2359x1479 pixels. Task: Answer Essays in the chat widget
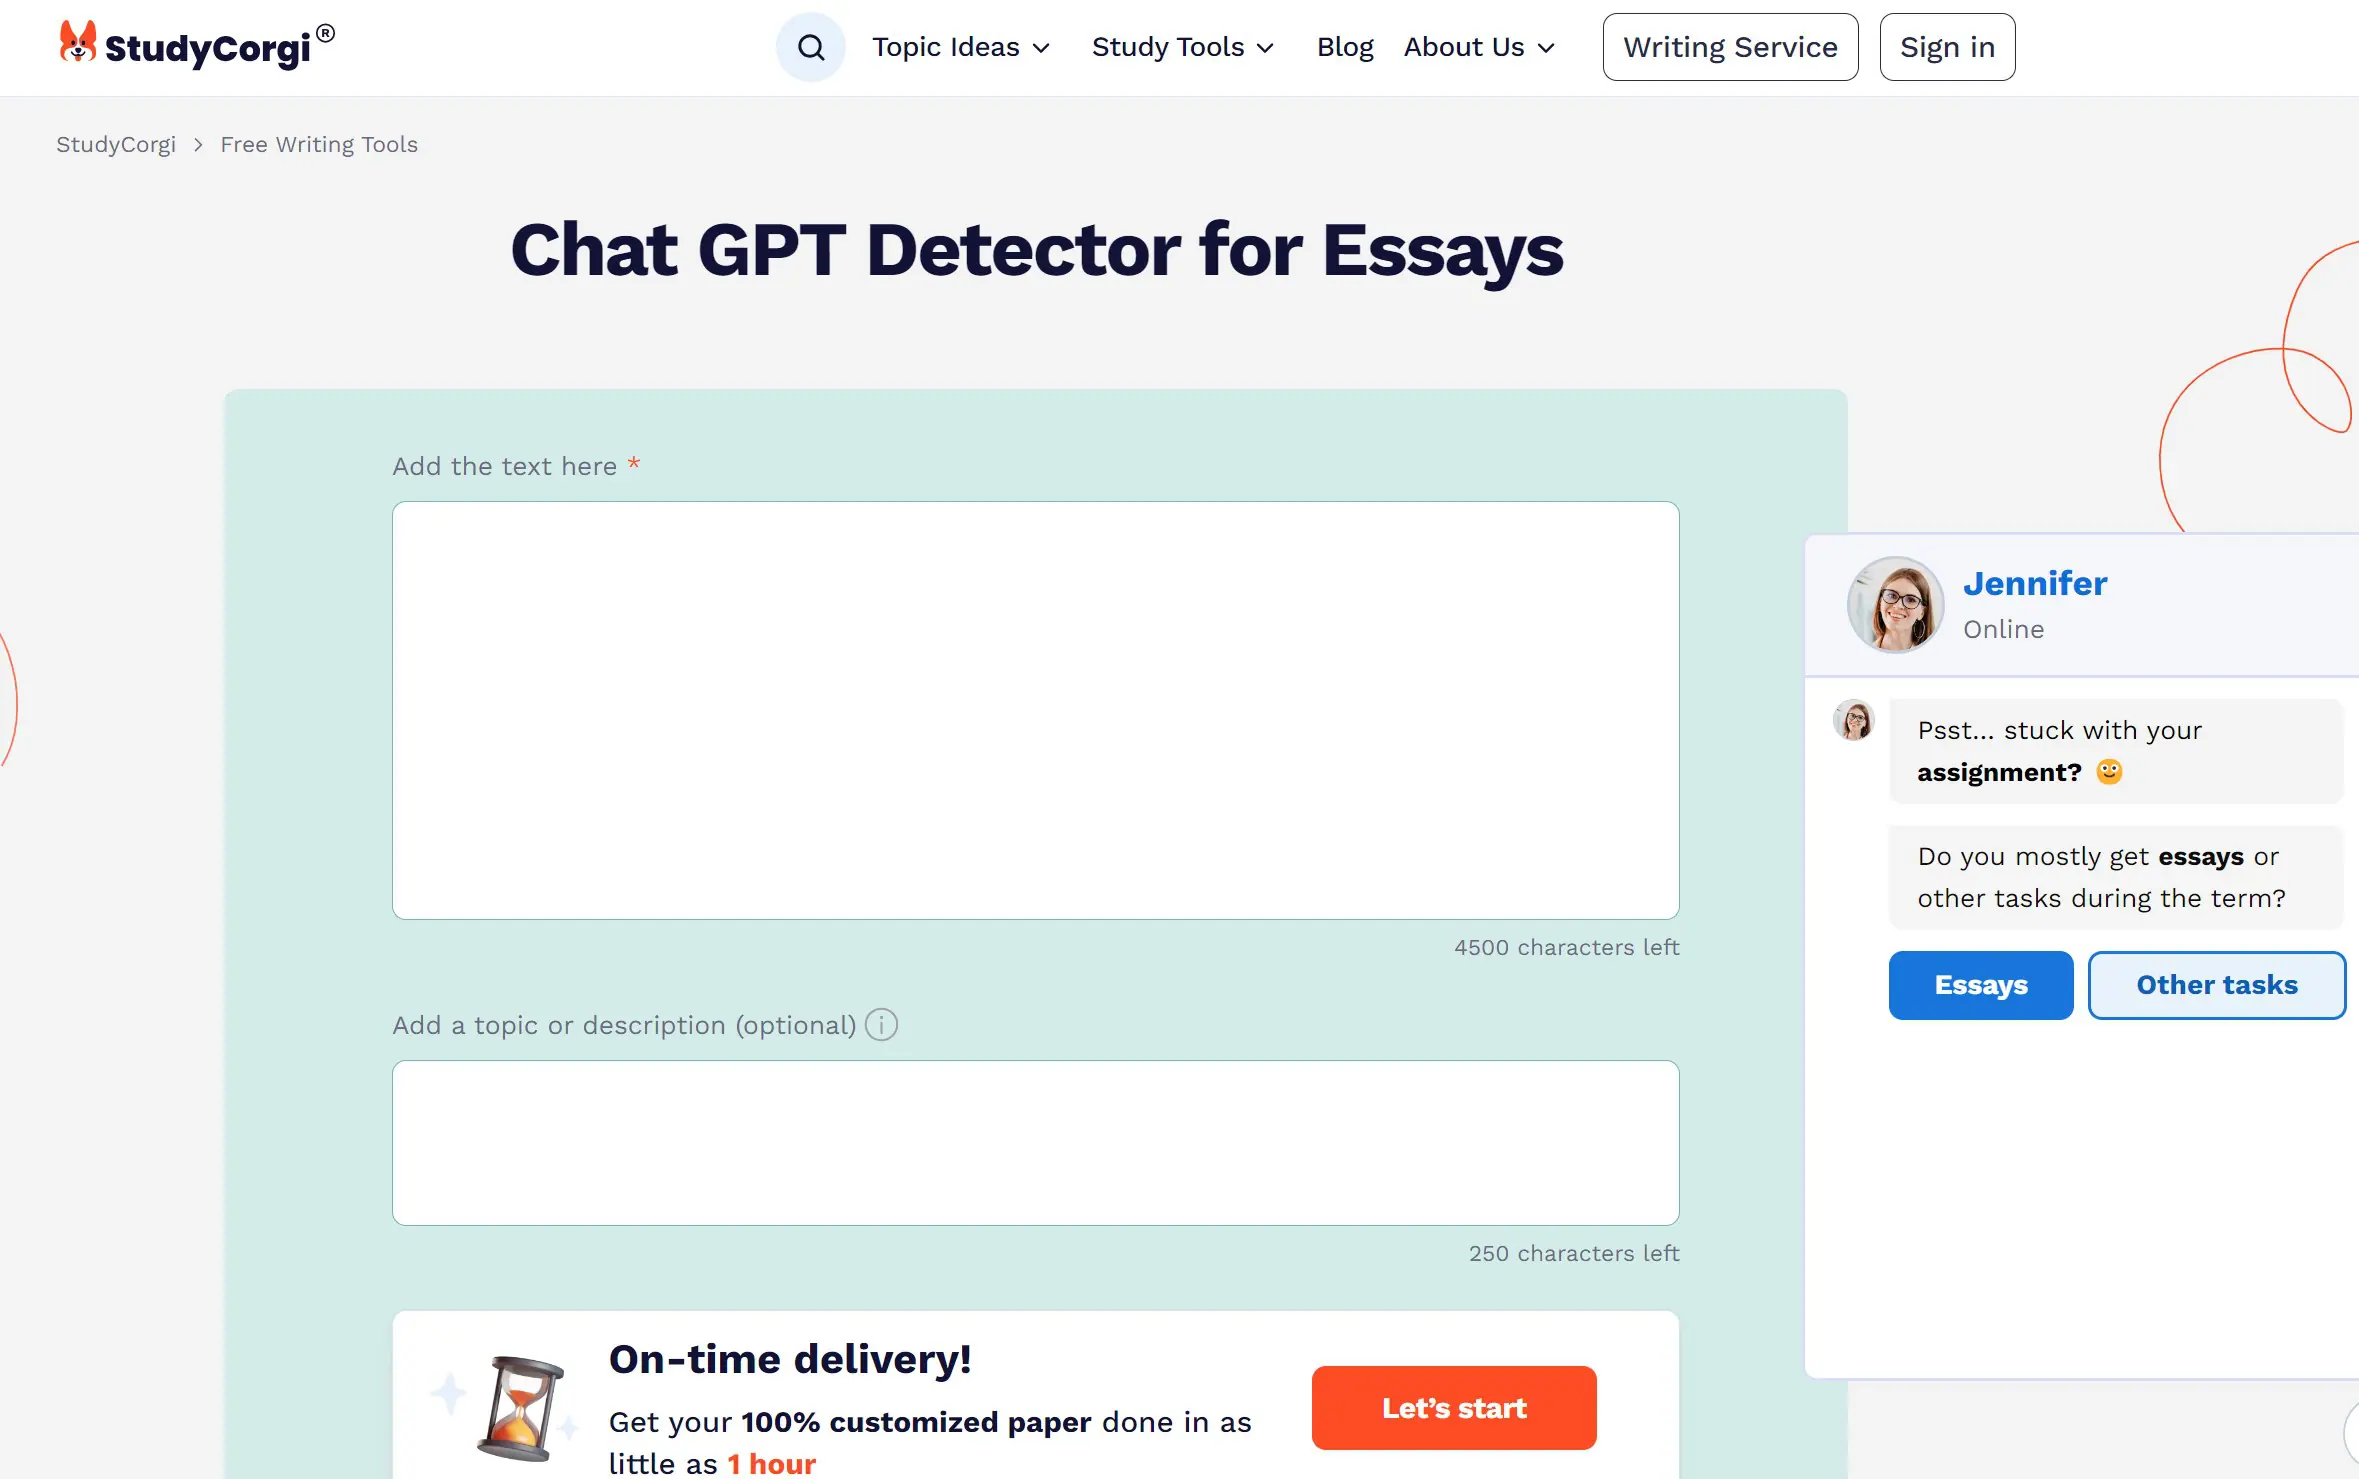pos(1980,985)
